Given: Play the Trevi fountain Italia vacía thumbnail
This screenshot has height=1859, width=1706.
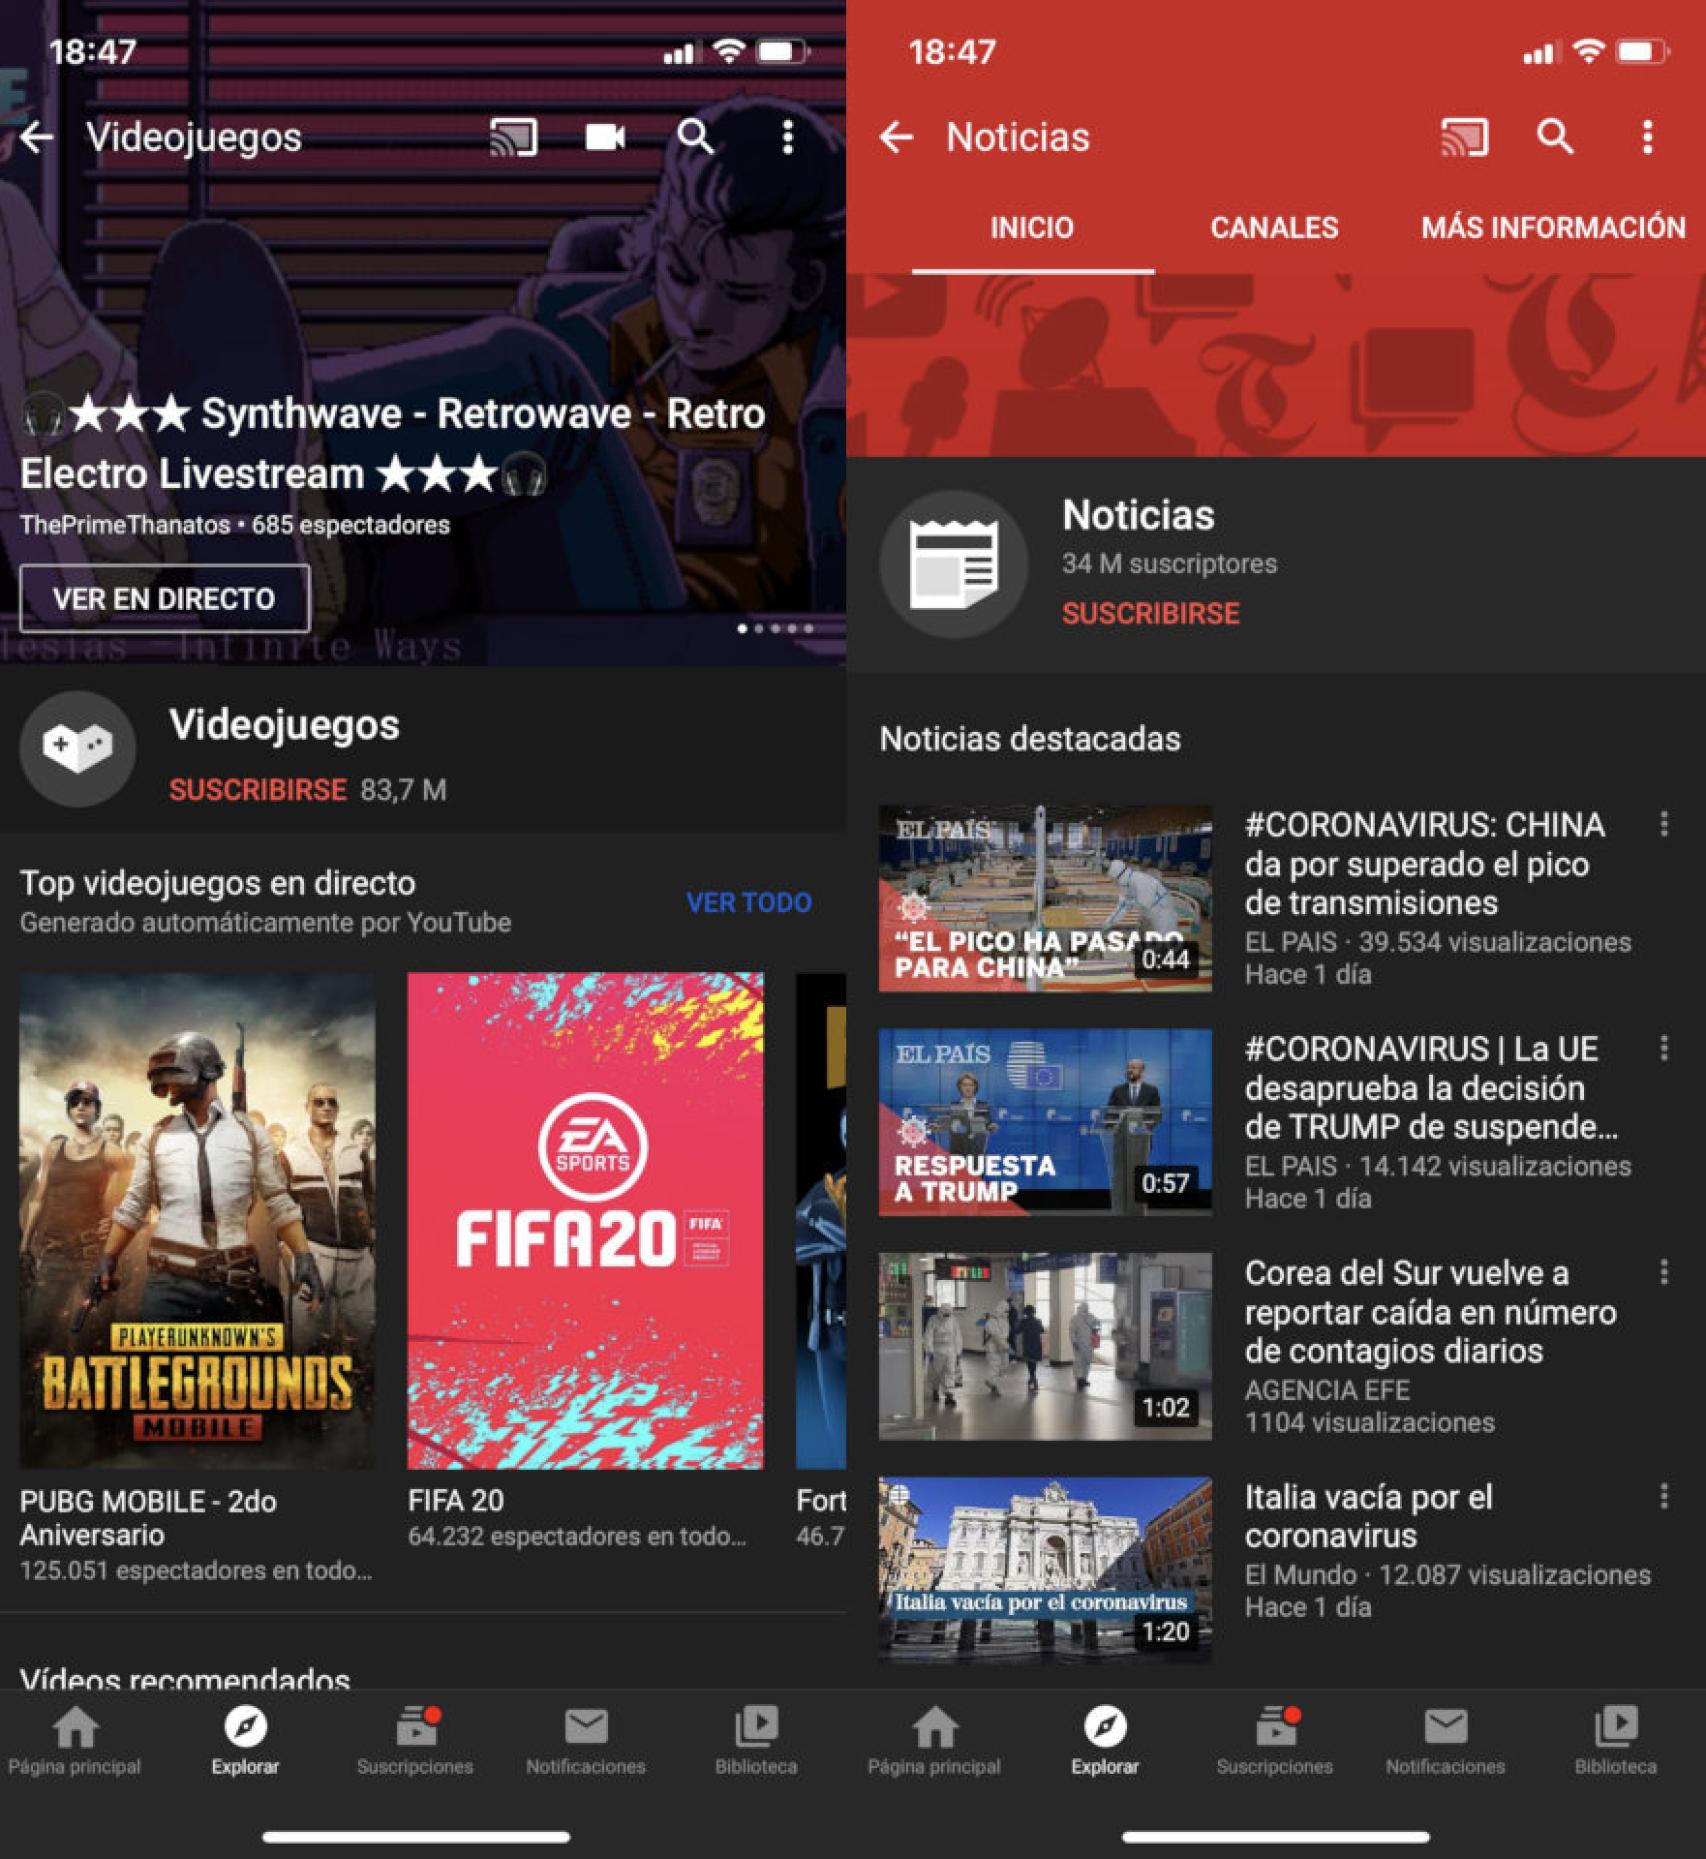Looking at the screenshot, I should coord(1045,1570).
